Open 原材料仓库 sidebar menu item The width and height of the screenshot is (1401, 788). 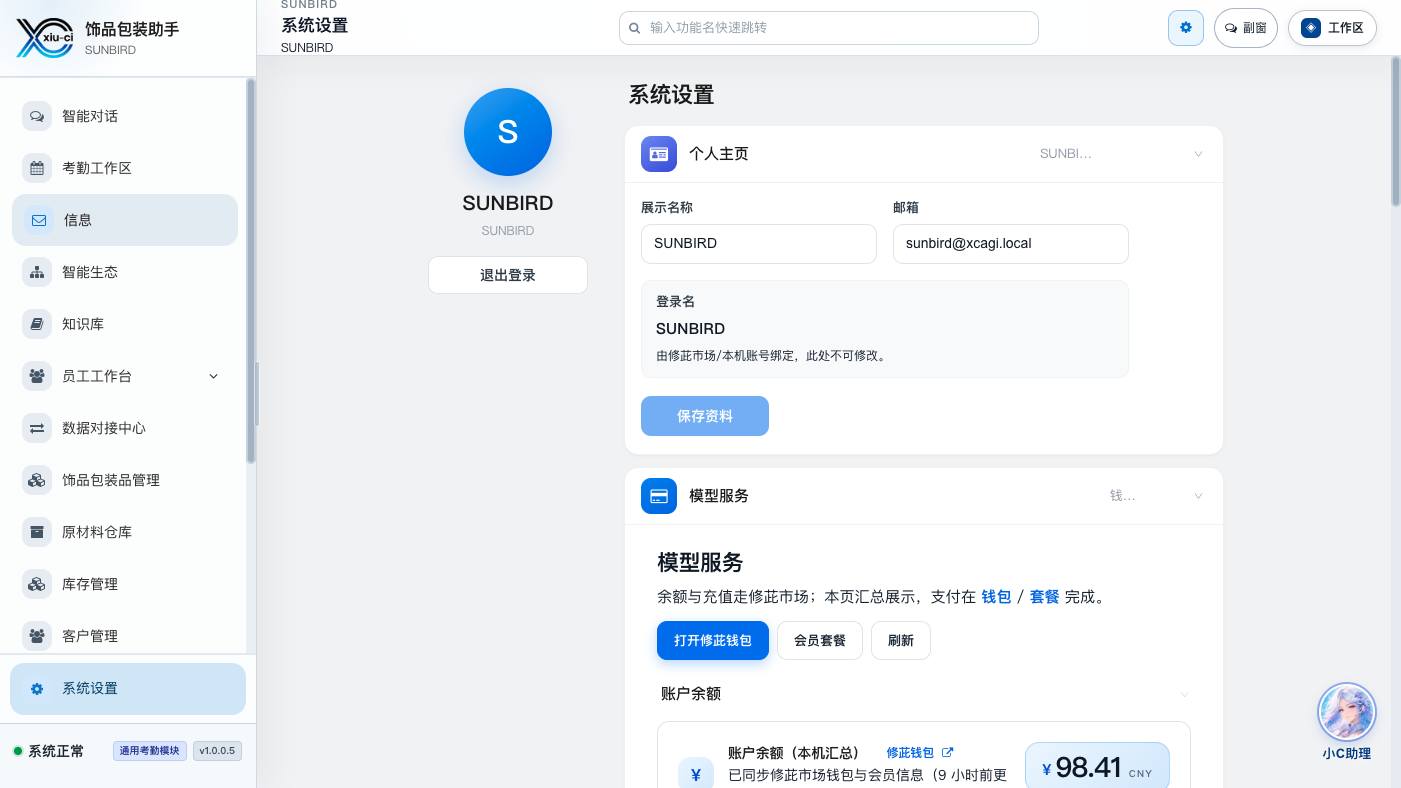tap(125, 532)
